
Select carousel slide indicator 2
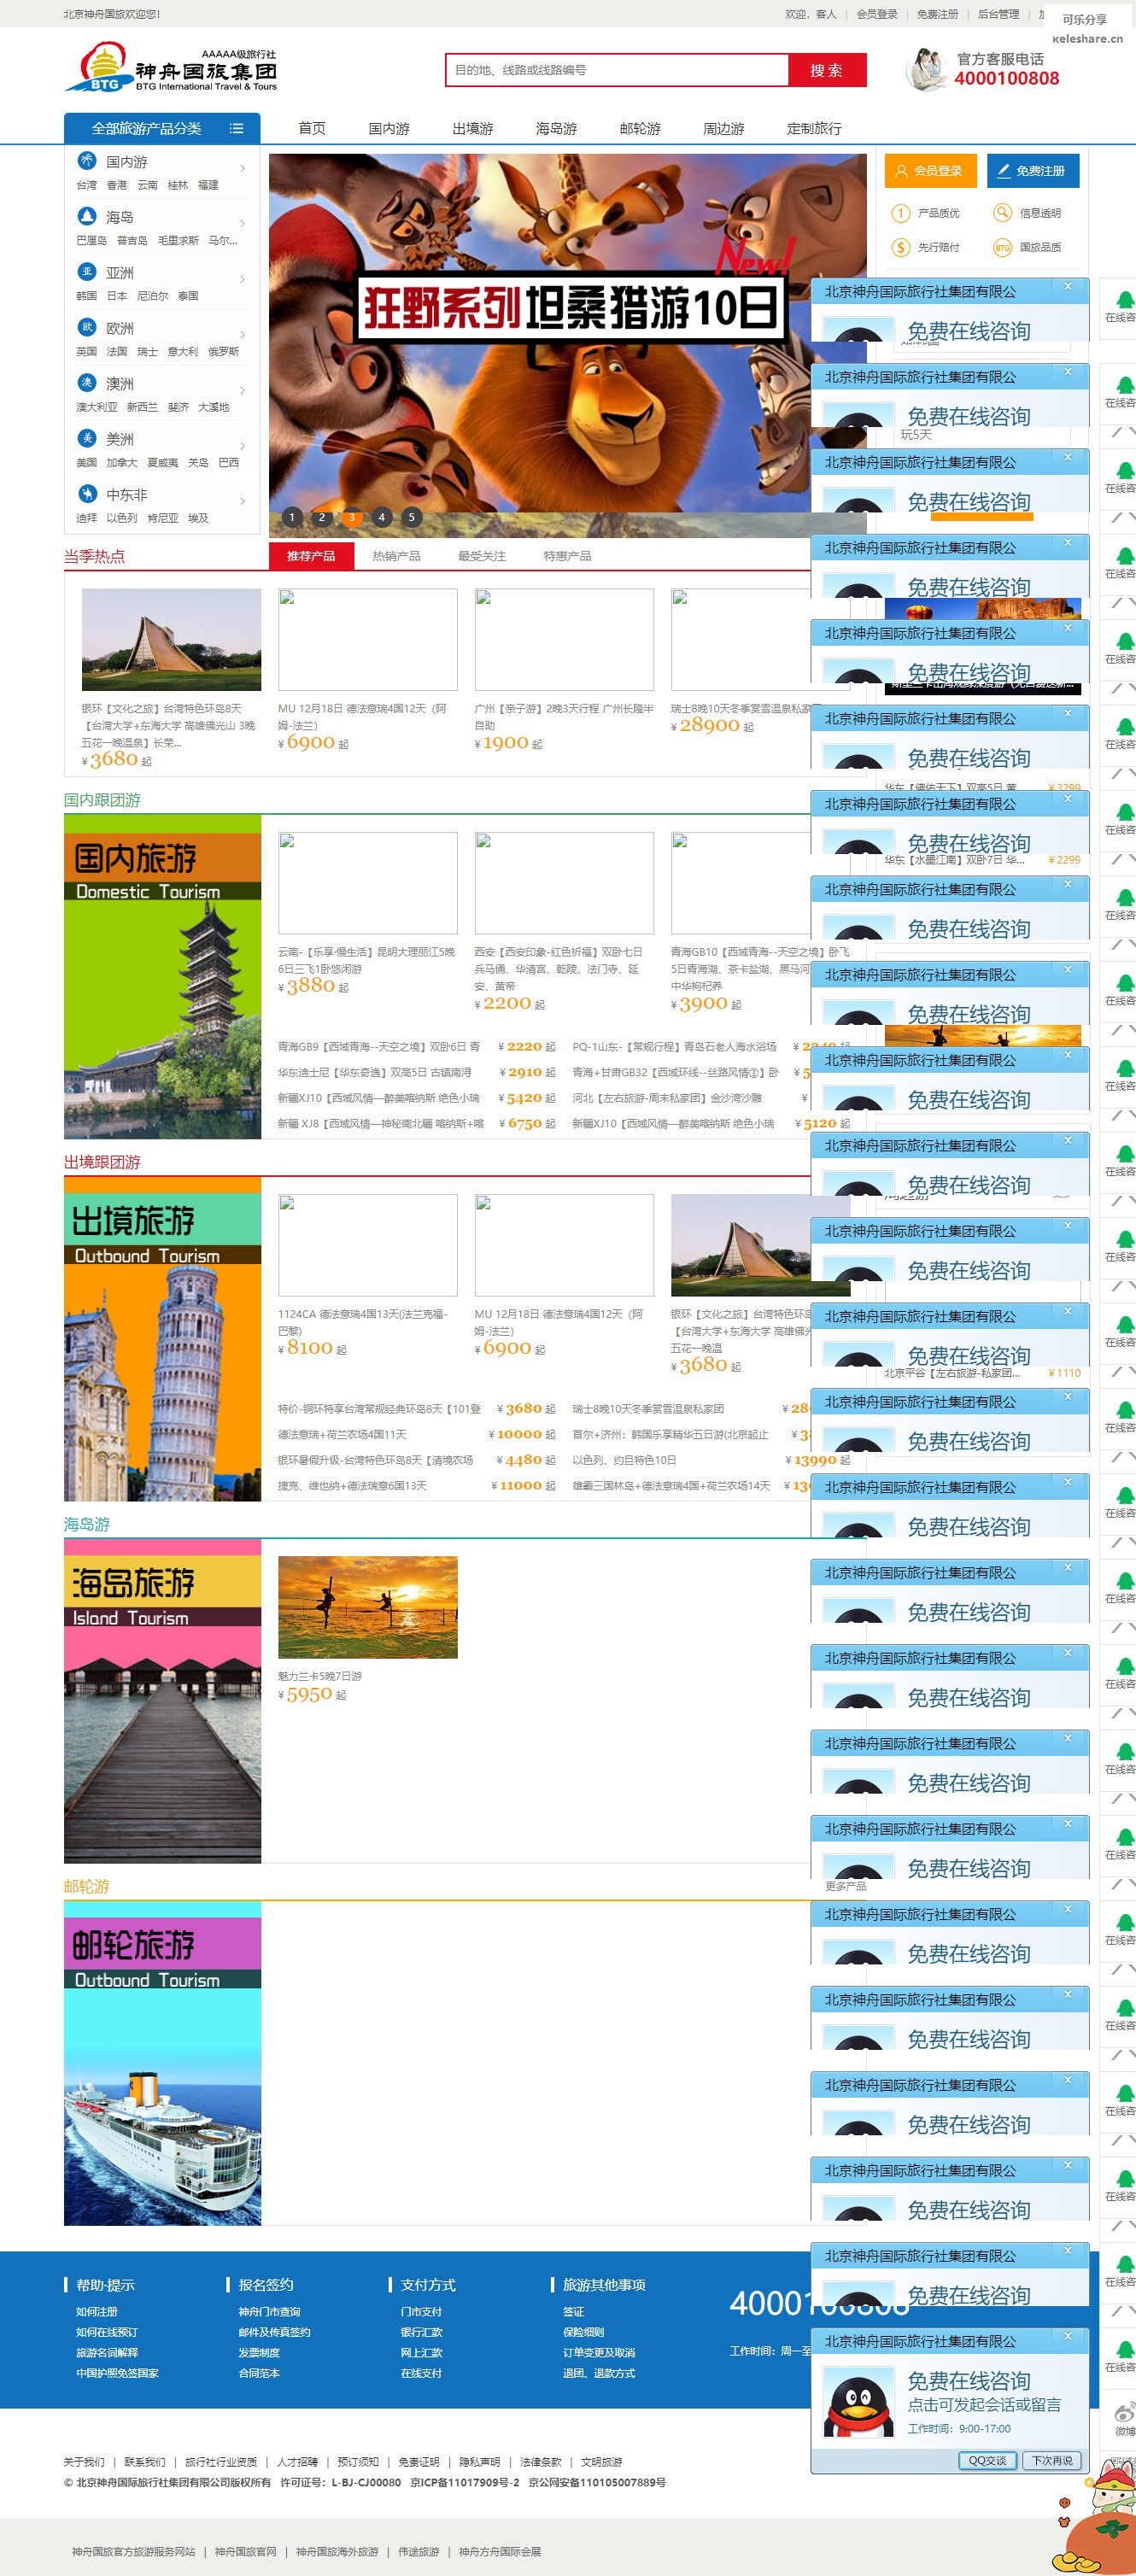tap(321, 517)
